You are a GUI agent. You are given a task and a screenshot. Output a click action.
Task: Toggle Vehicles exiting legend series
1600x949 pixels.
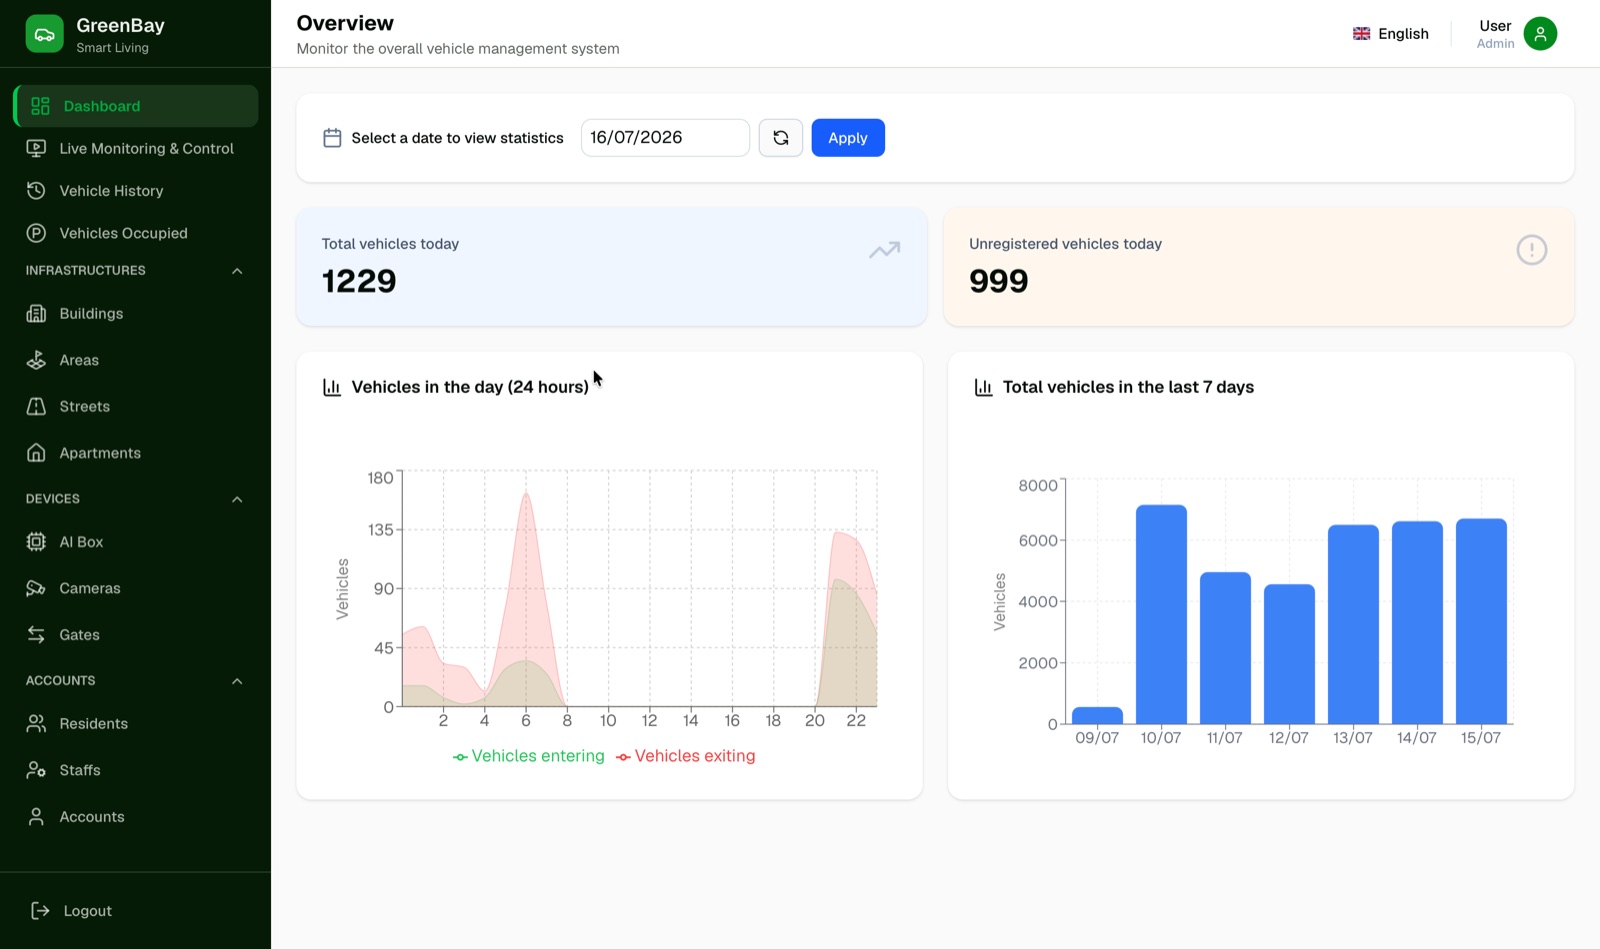pyautogui.click(x=686, y=756)
